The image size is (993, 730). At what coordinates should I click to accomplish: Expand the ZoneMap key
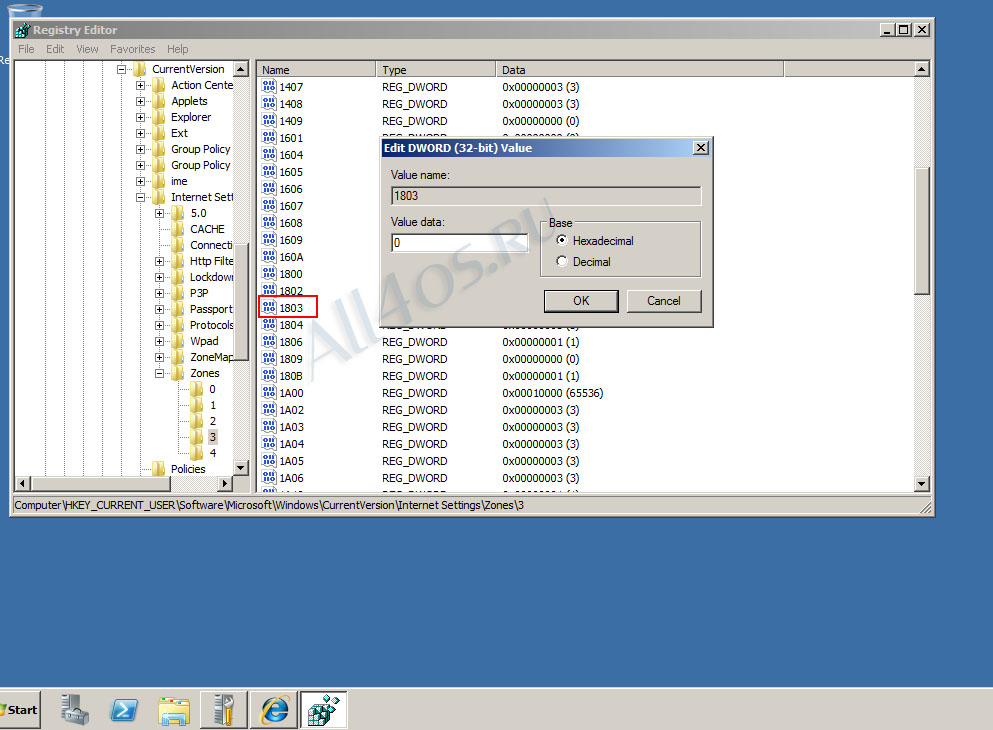click(x=159, y=357)
